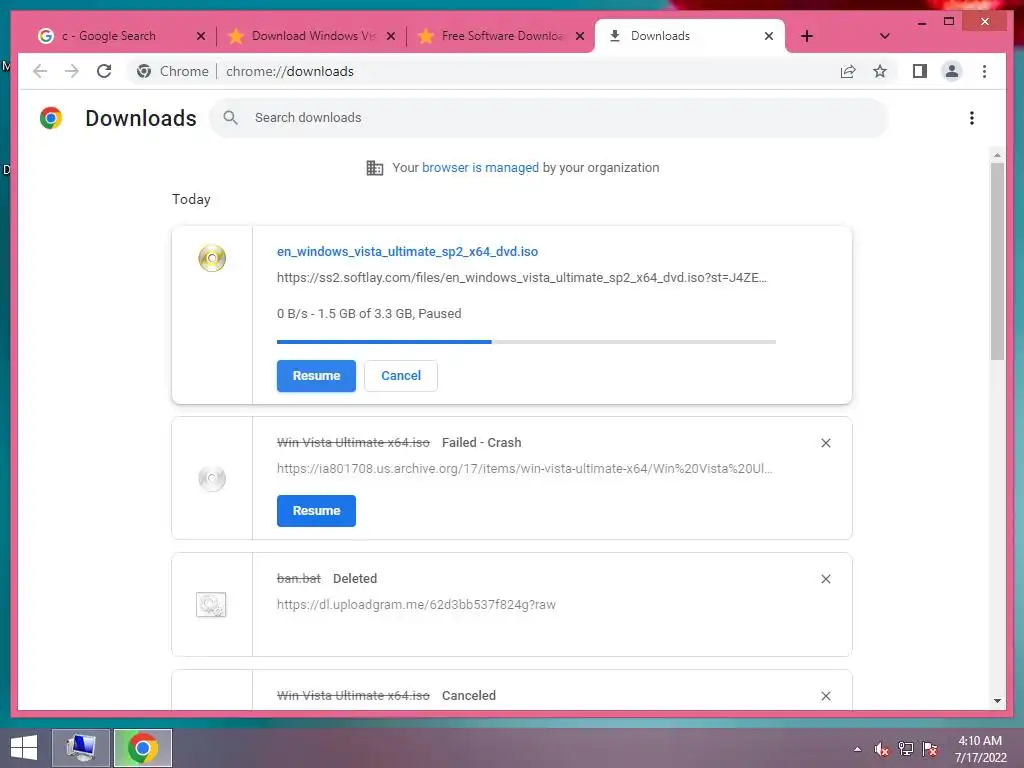Open the Windows Start button

[24, 748]
